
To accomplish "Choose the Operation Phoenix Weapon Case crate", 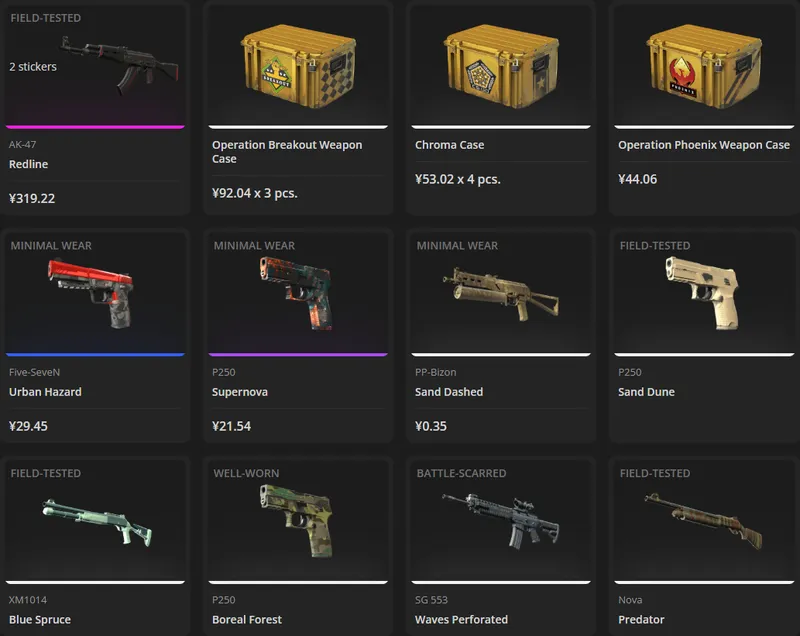I will pos(704,66).
